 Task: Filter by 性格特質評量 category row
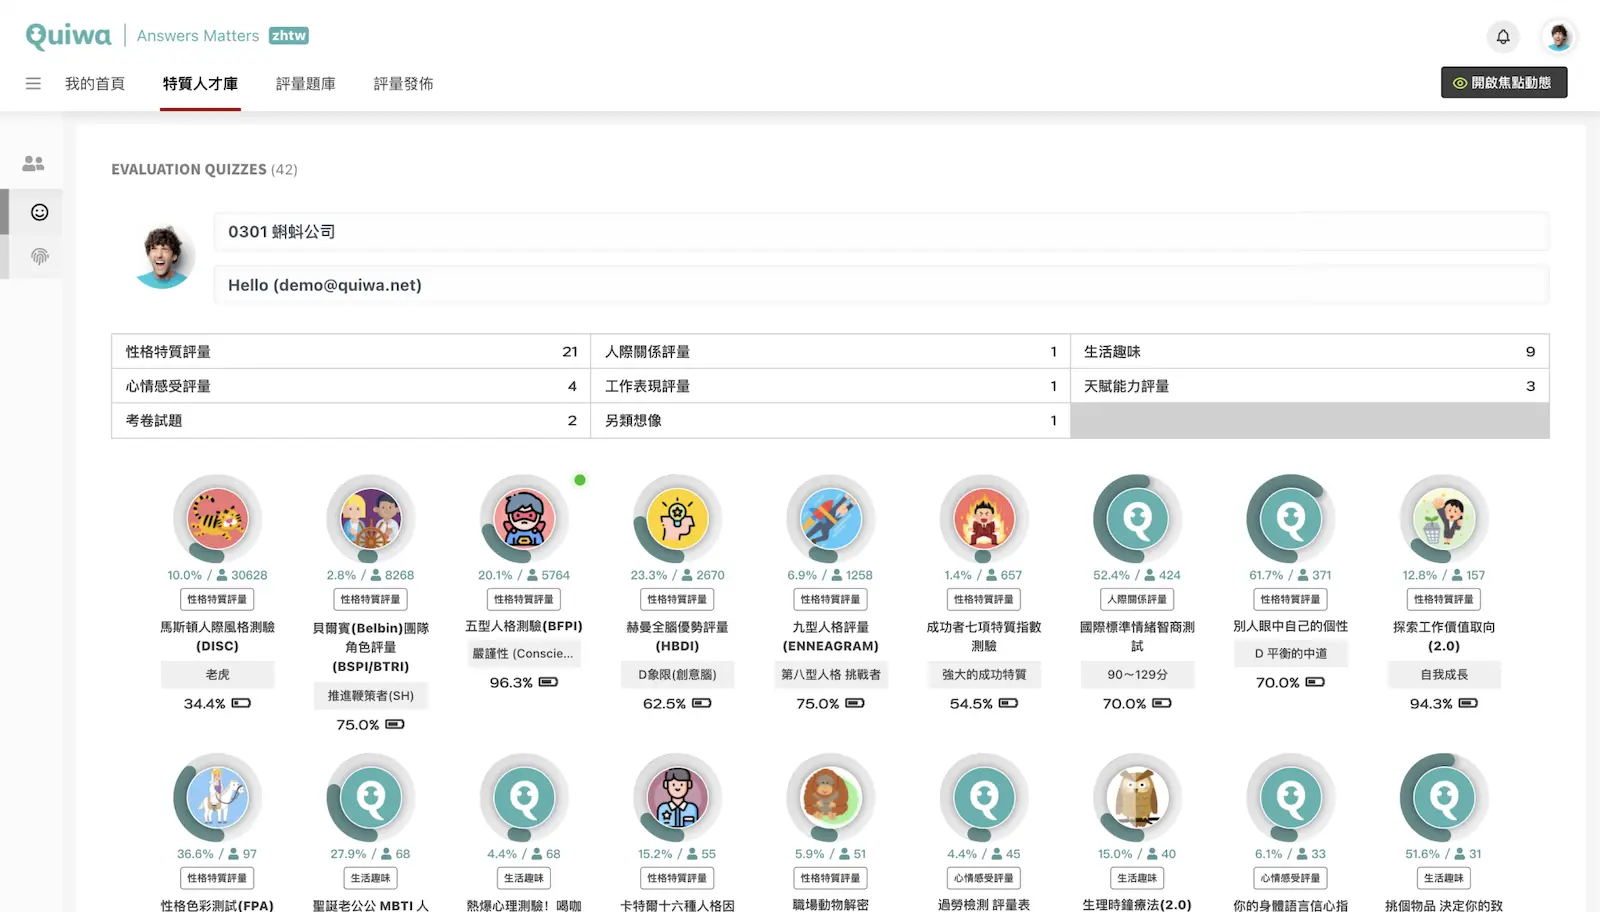coord(351,352)
